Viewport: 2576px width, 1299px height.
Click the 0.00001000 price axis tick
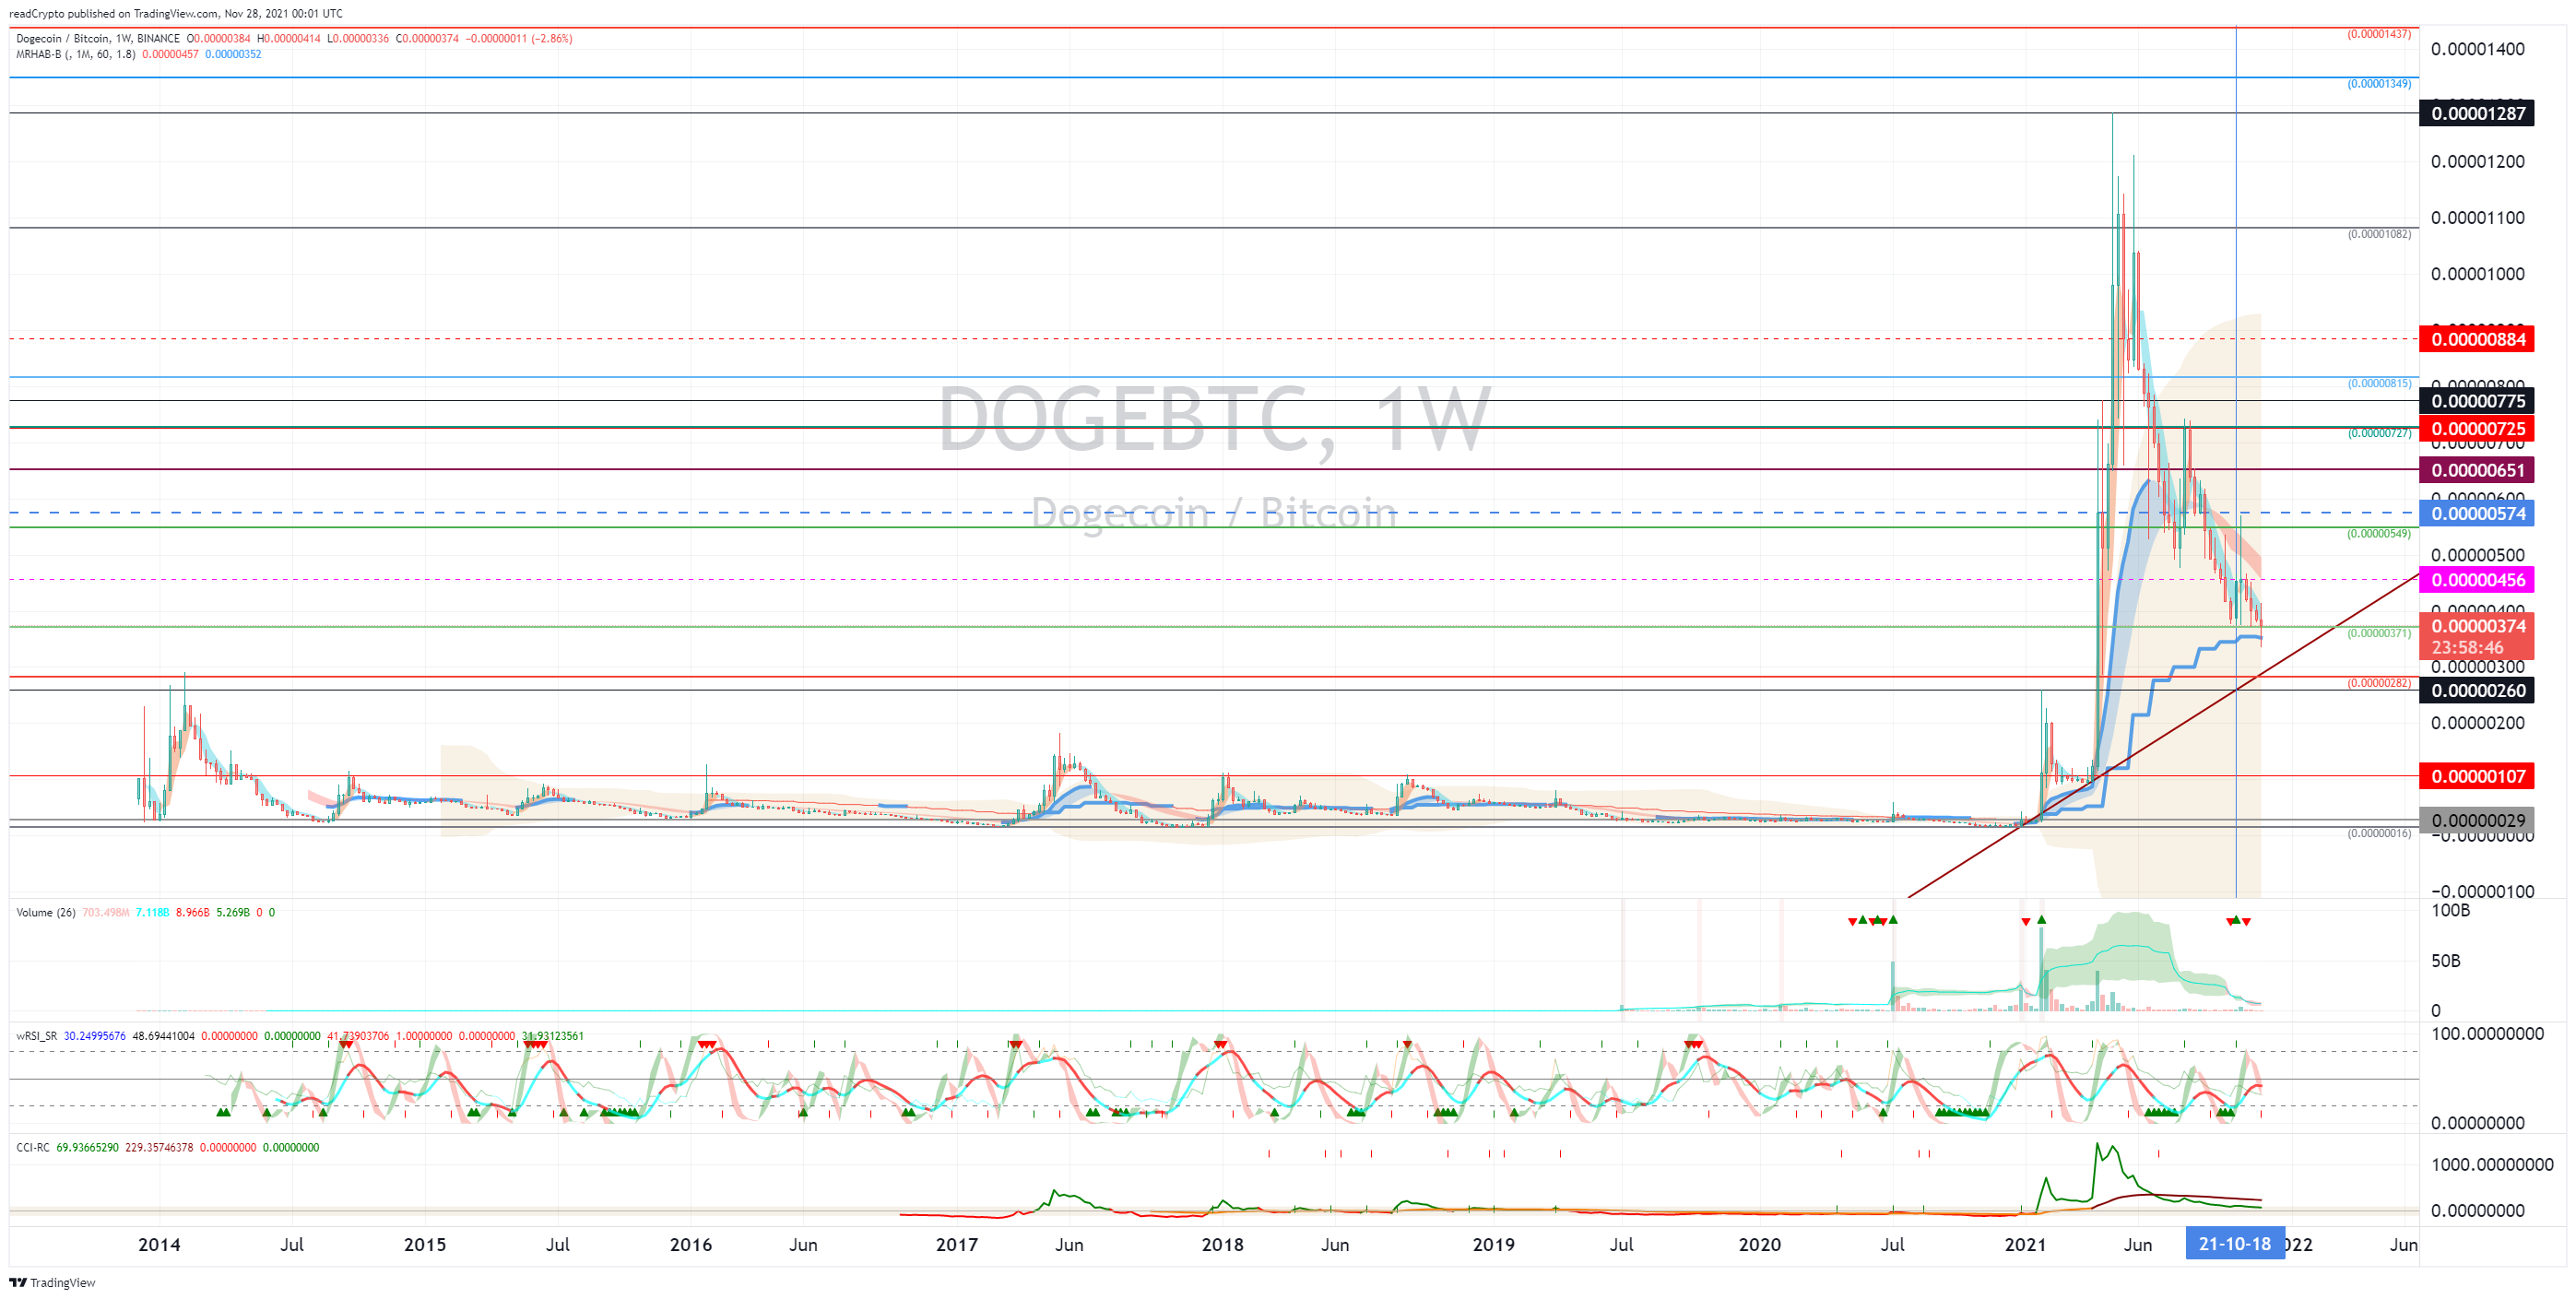[x=2477, y=274]
